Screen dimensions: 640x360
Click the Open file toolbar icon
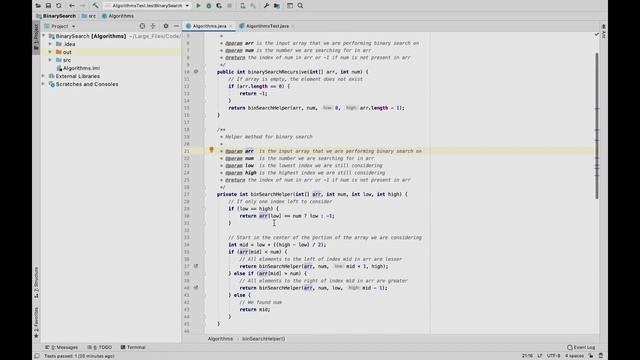pos(38,6)
